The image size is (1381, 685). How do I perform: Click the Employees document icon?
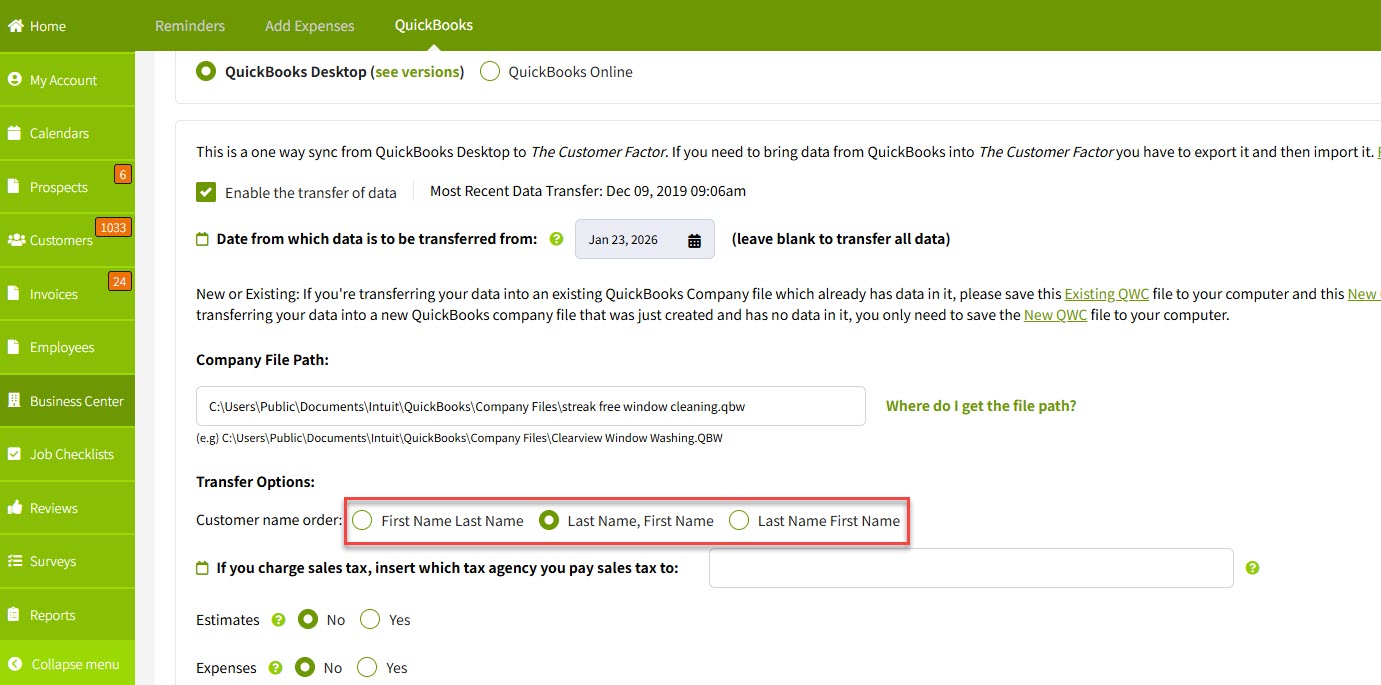14,347
